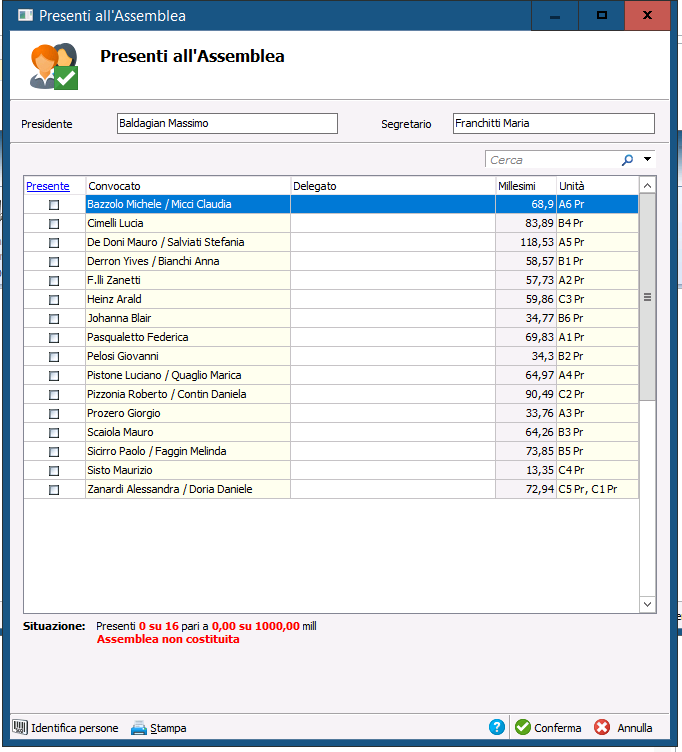Check the Presente box for Heinz Arald
This screenshot has height=752, width=682.
[x=54, y=300]
